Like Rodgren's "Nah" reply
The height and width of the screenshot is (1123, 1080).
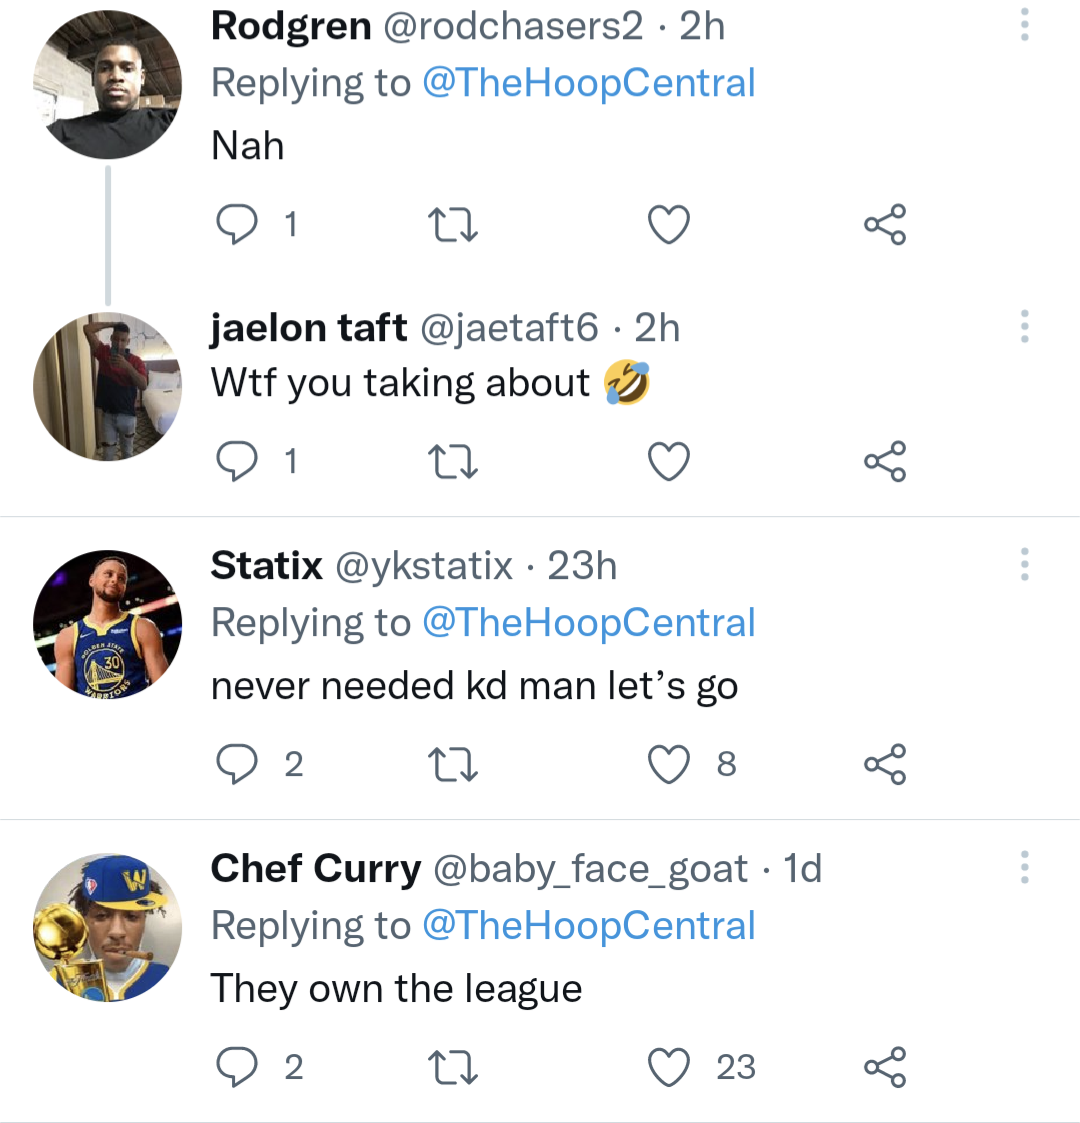click(x=669, y=225)
